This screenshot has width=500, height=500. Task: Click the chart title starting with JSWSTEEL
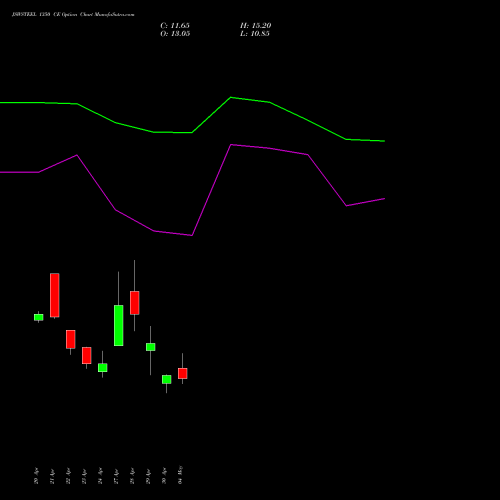(x=73, y=15)
